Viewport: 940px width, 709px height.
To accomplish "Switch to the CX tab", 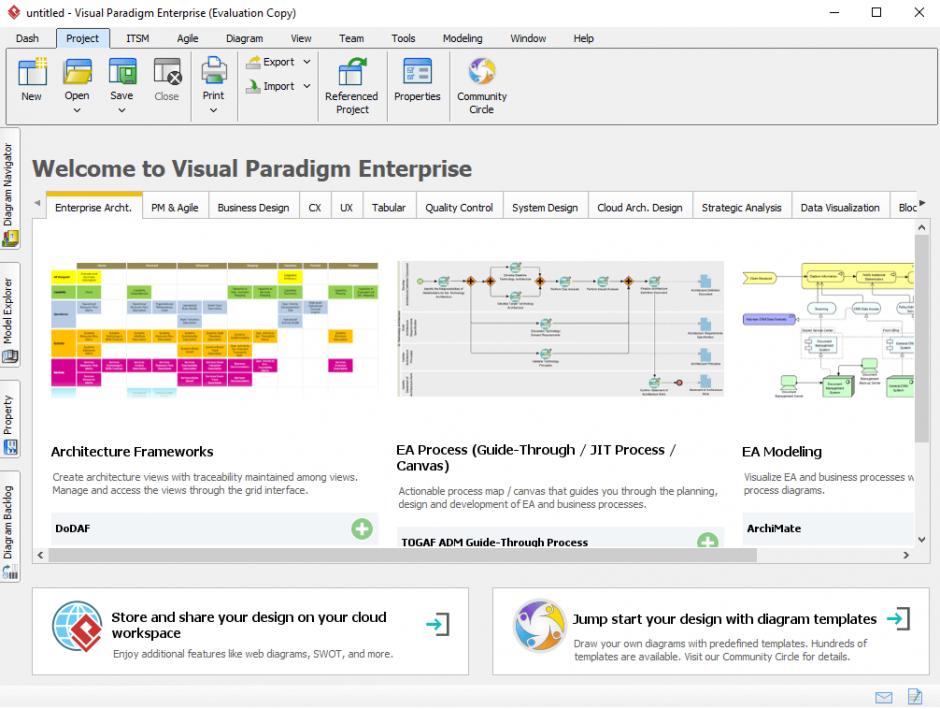I will (315, 207).
